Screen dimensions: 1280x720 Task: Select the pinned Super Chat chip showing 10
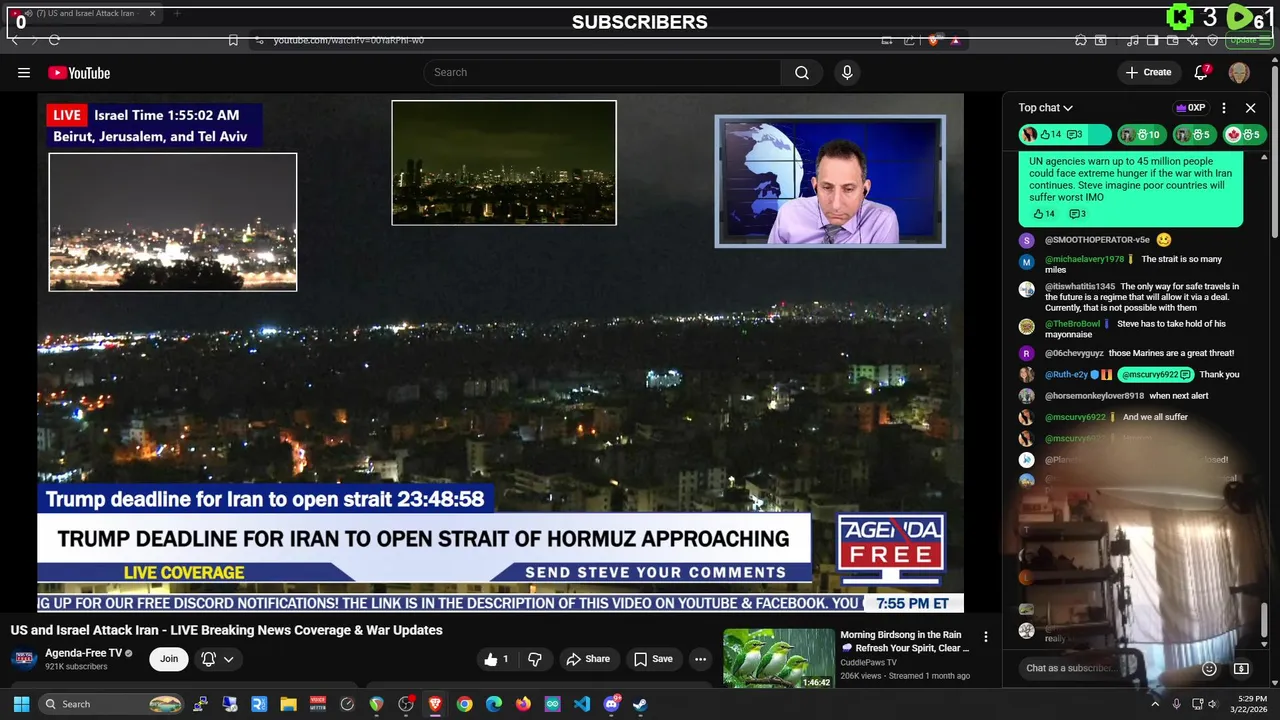(1141, 134)
